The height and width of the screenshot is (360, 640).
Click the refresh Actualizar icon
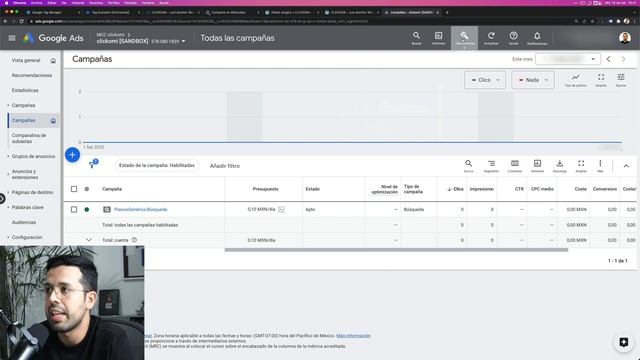pyautogui.click(x=491, y=38)
